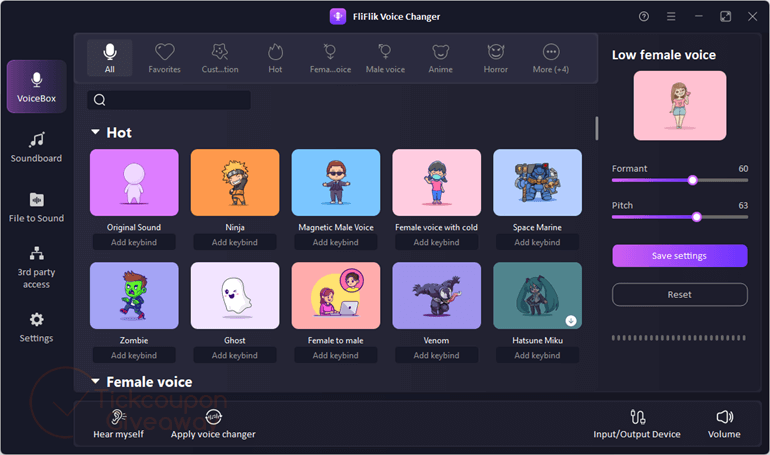Click the audio level meter
Viewport: 770px width, 455px height.
[x=679, y=338]
